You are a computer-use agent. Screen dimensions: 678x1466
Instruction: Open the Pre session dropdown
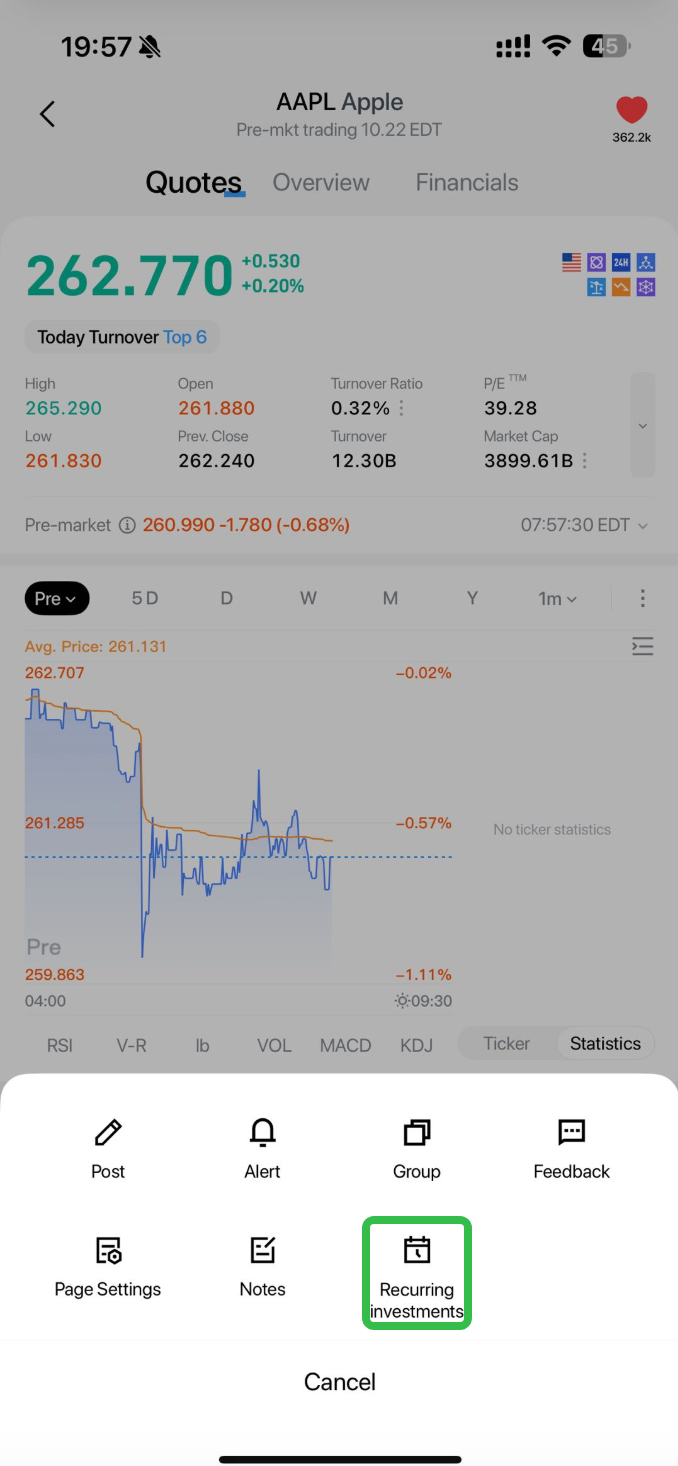point(57,599)
